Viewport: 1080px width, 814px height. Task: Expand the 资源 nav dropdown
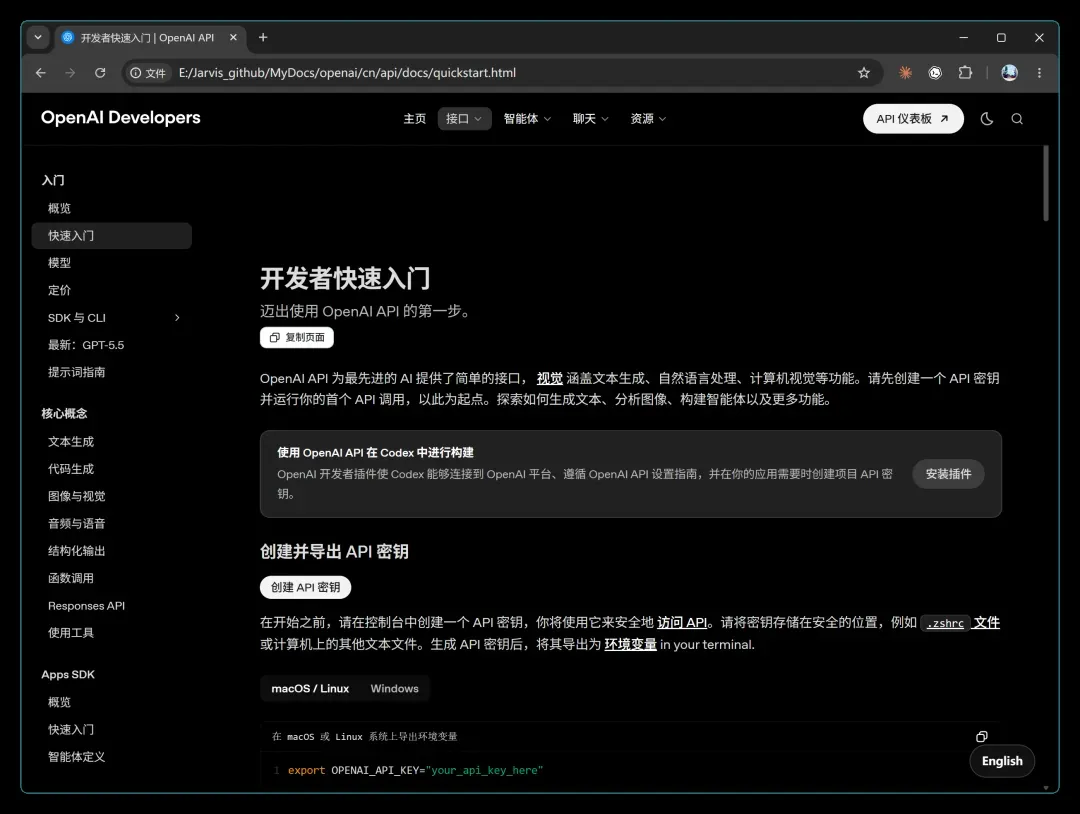tap(648, 119)
